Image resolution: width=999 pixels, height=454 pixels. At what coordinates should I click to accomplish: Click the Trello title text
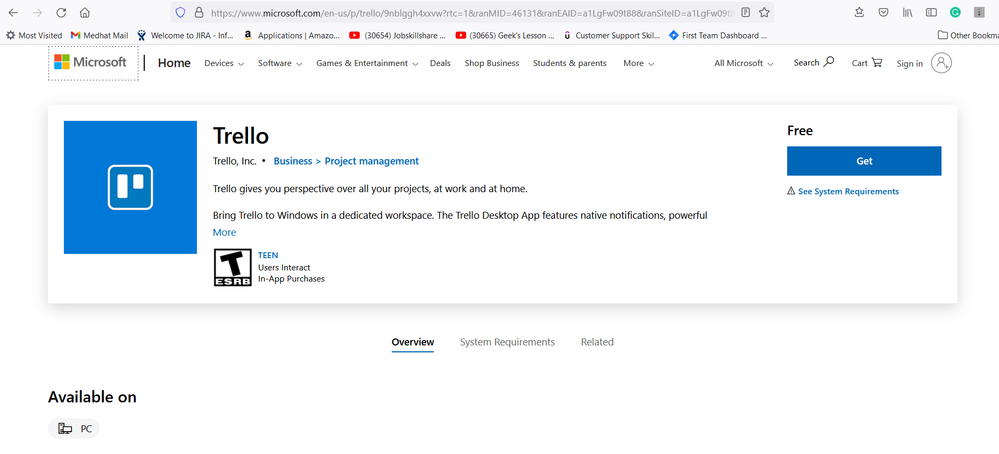[x=241, y=136]
